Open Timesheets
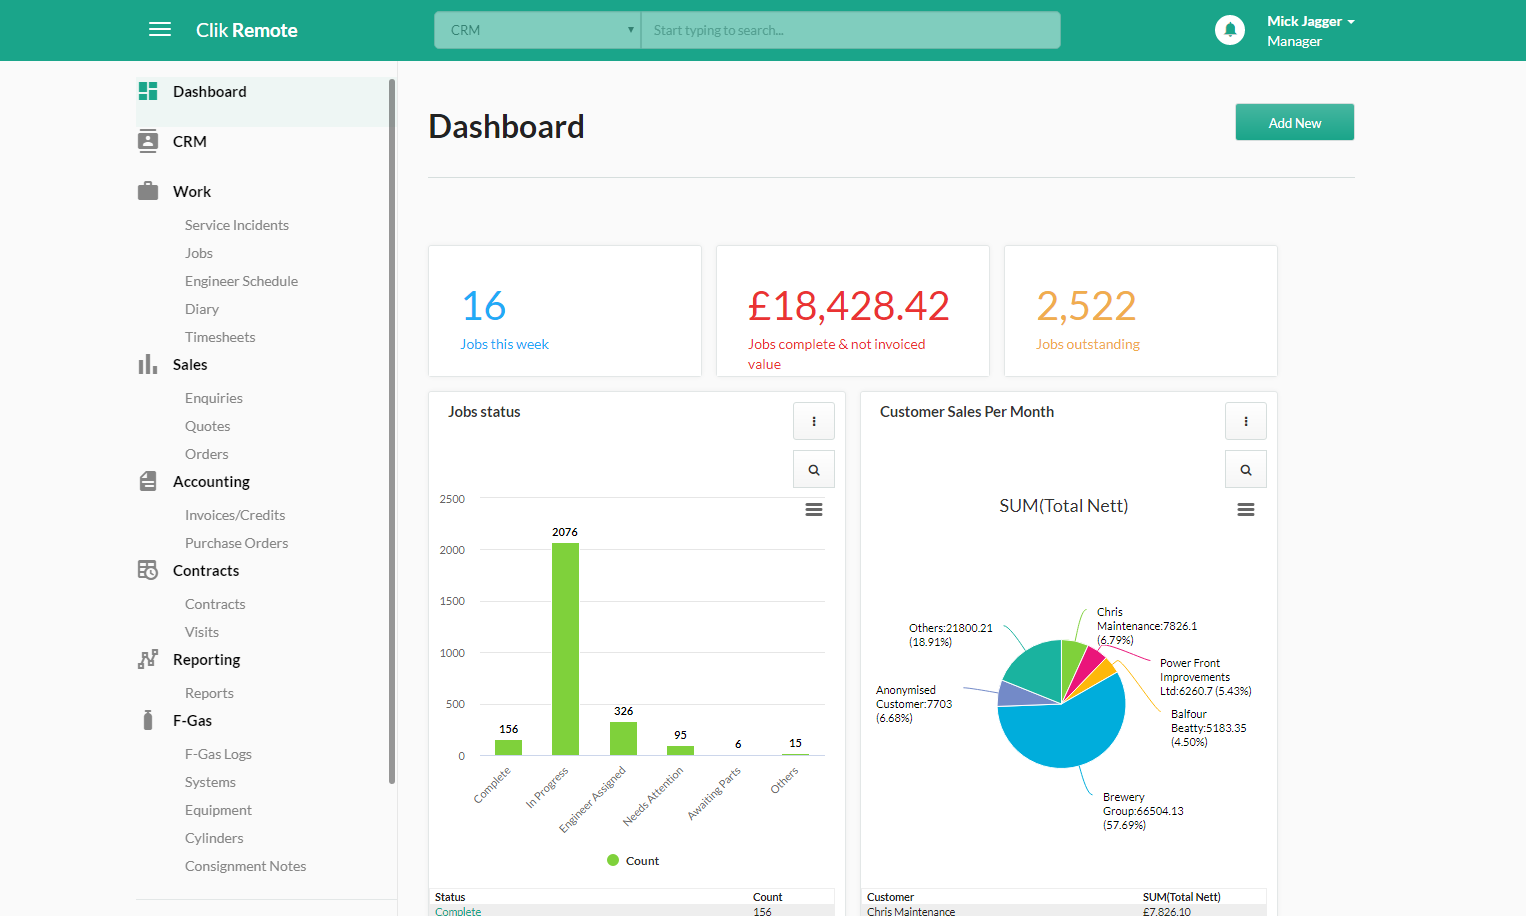Image resolution: width=1526 pixels, height=916 pixels. click(220, 337)
